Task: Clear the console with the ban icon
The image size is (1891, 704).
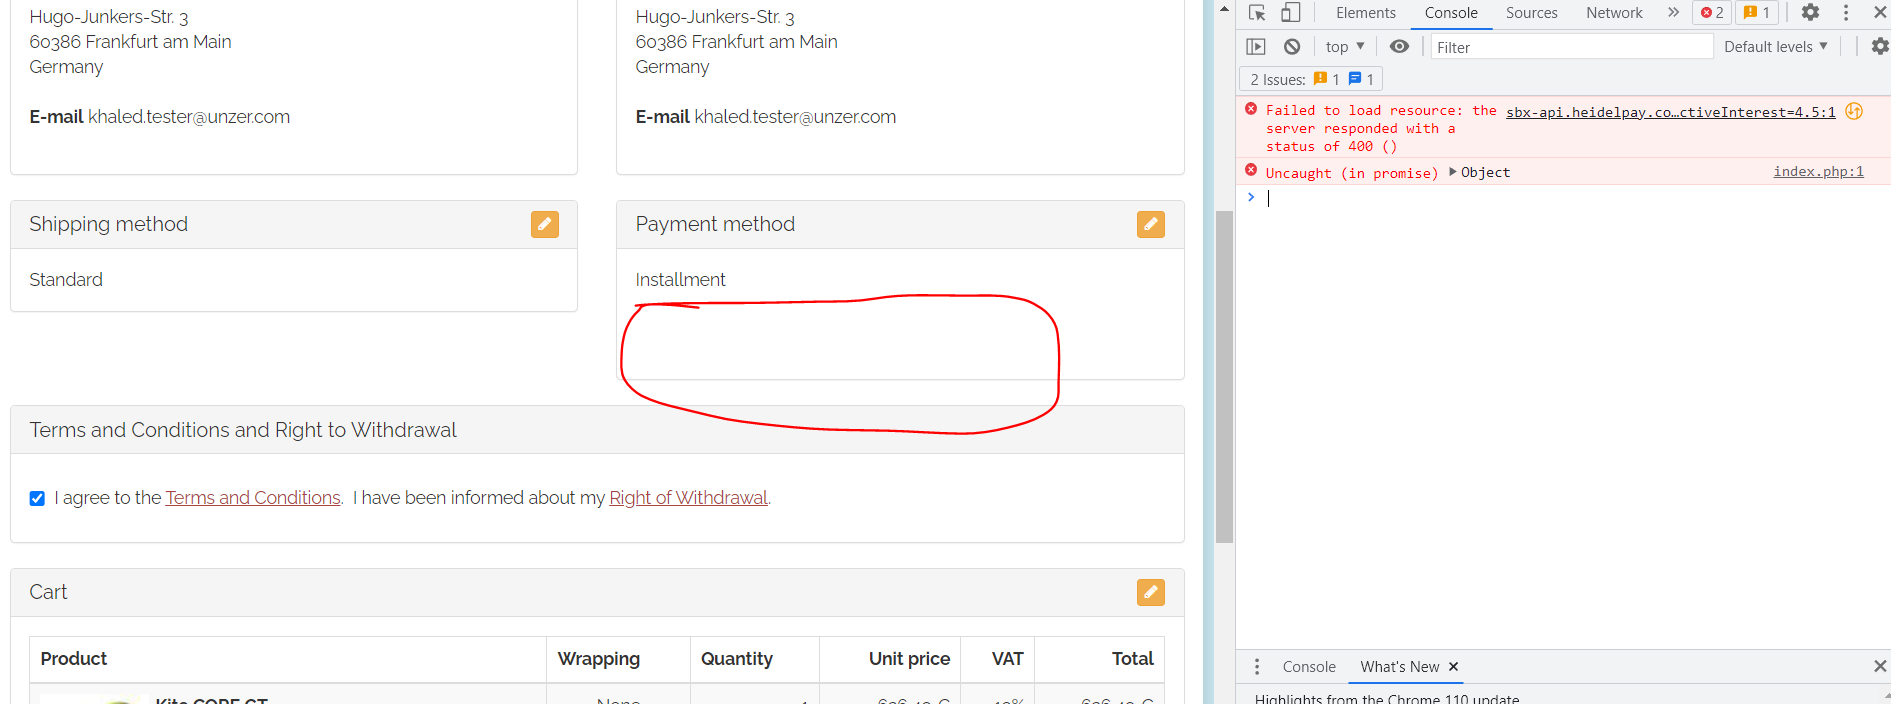Action: (x=1292, y=47)
